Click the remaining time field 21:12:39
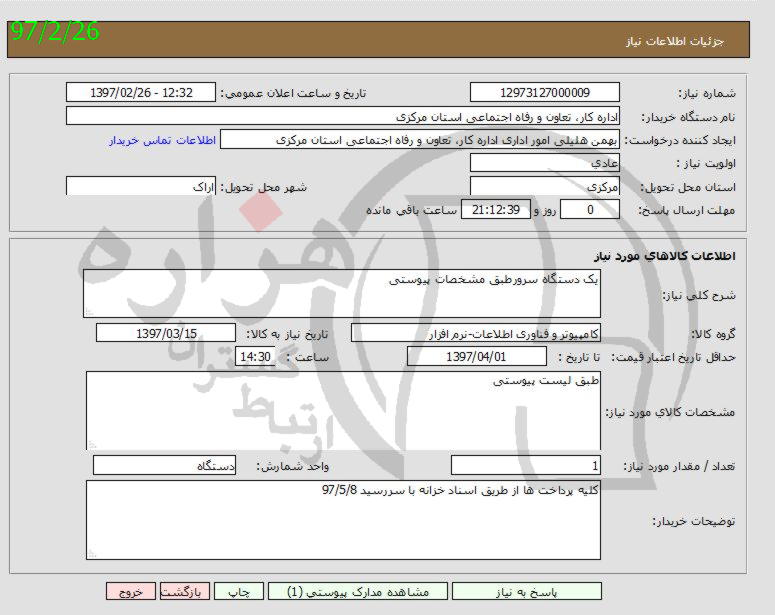Image resolution: width=775 pixels, height=615 pixels. point(496,210)
